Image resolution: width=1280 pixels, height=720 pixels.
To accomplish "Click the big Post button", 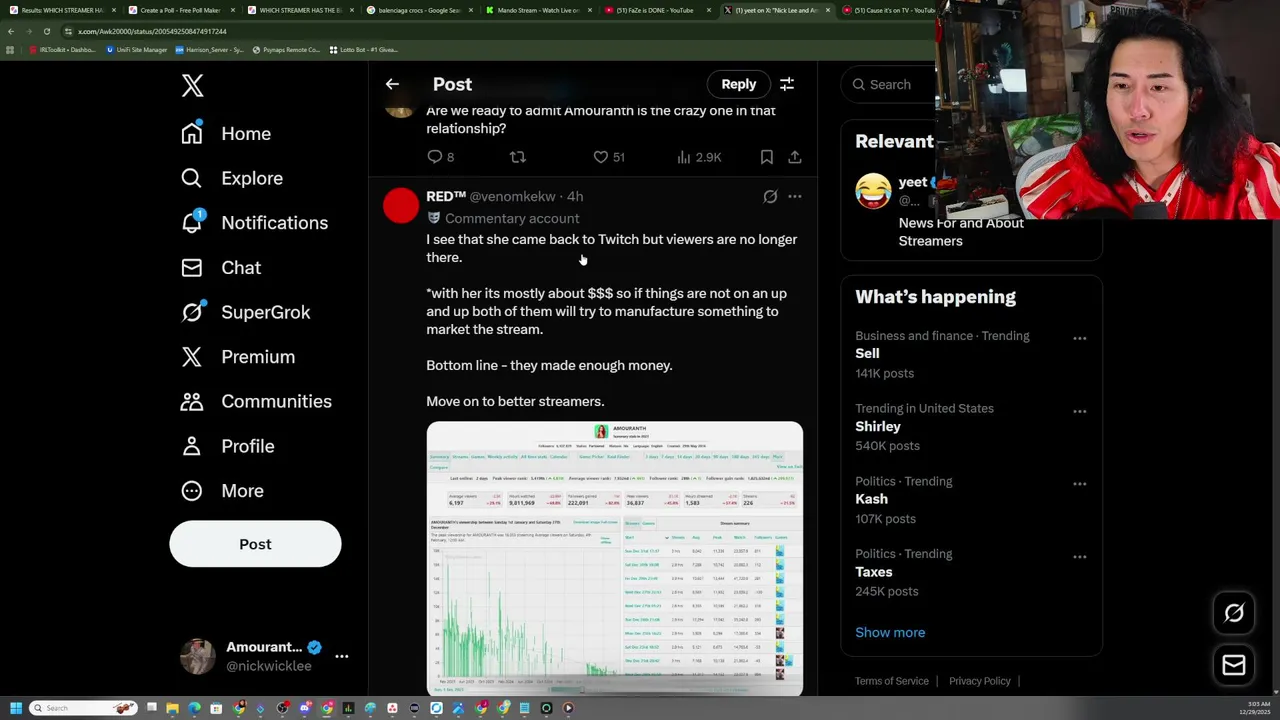I will tap(255, 544).
